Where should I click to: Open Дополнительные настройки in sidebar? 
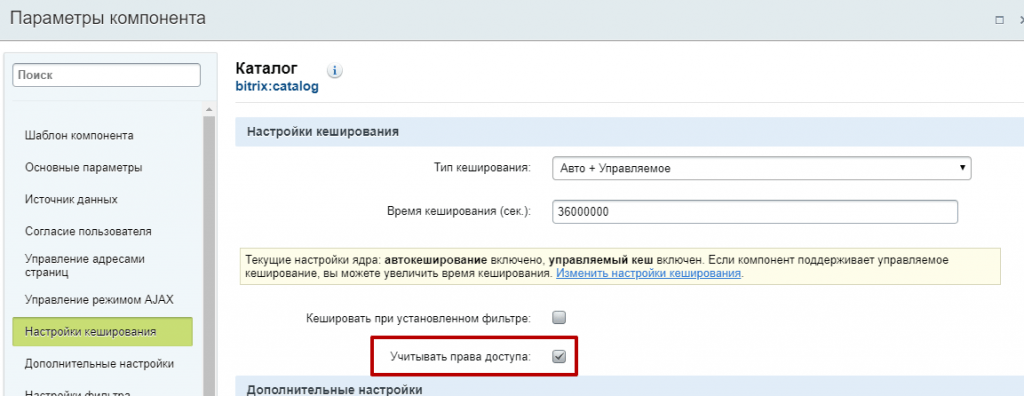tap(99, 363)
